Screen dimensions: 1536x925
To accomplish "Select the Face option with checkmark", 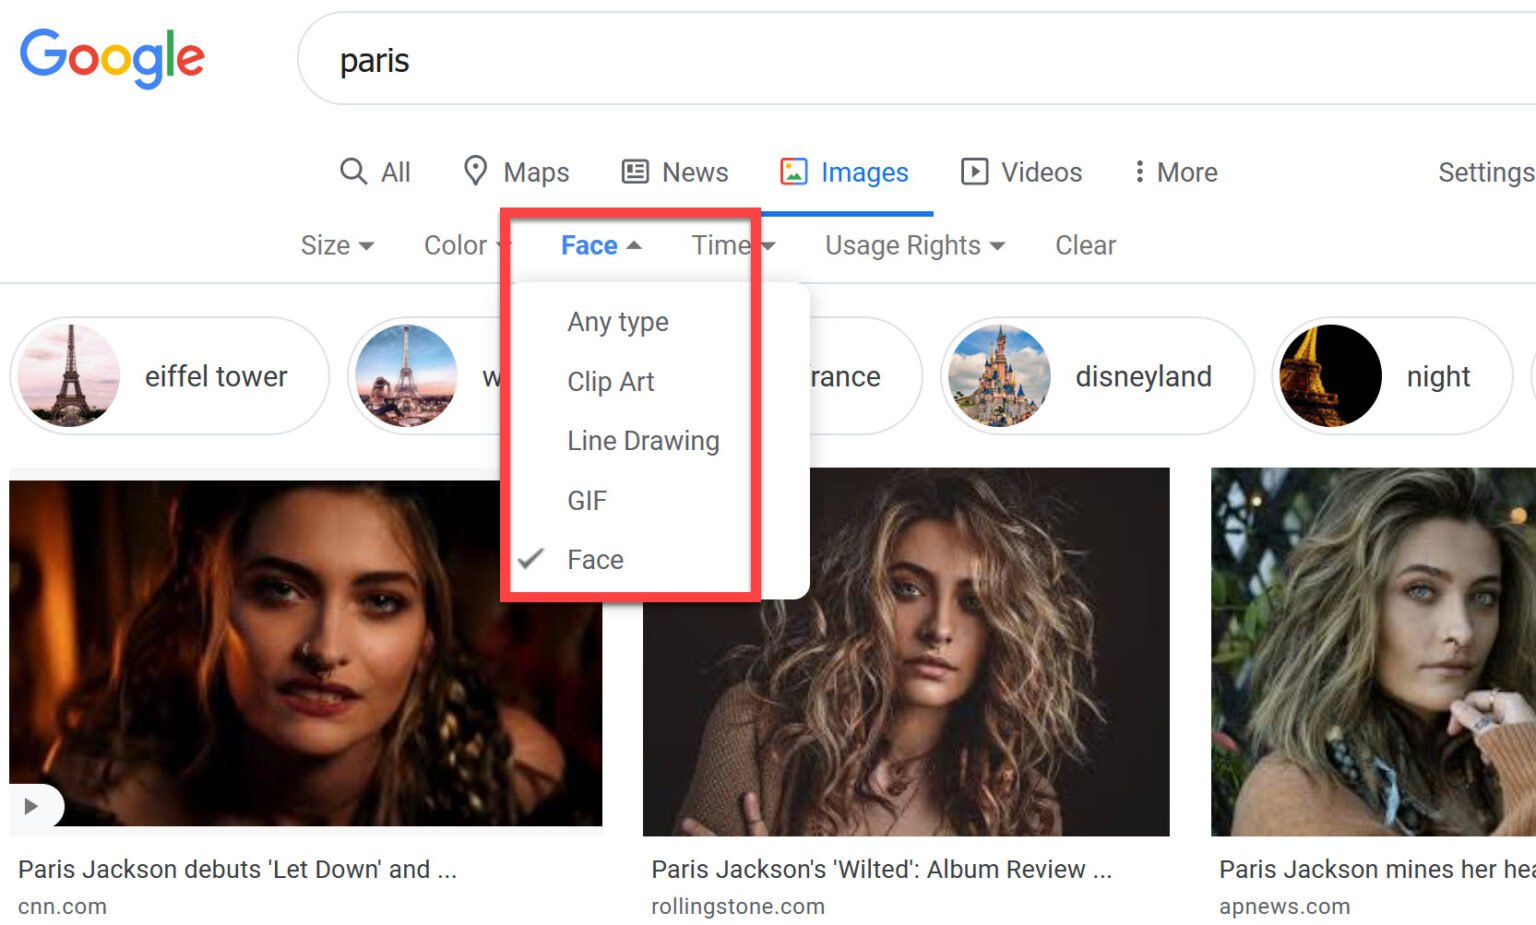I will pyautogui.click(x=595, y=559).
